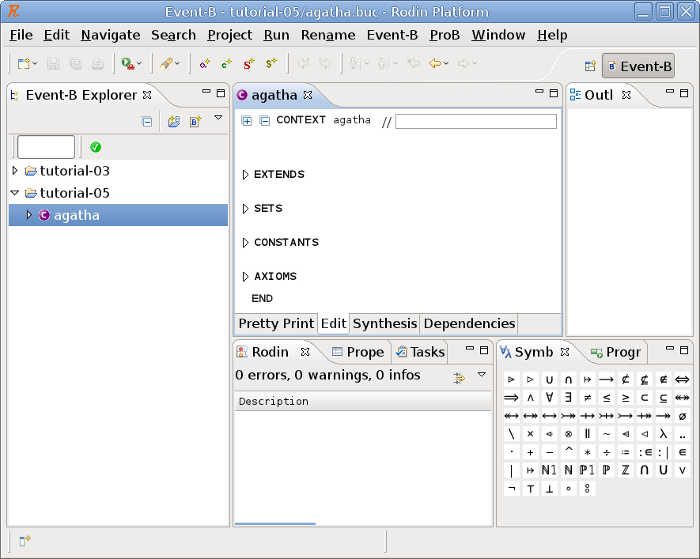
Task: Switch to the Dependencies tab
Action: click(469, 323)
